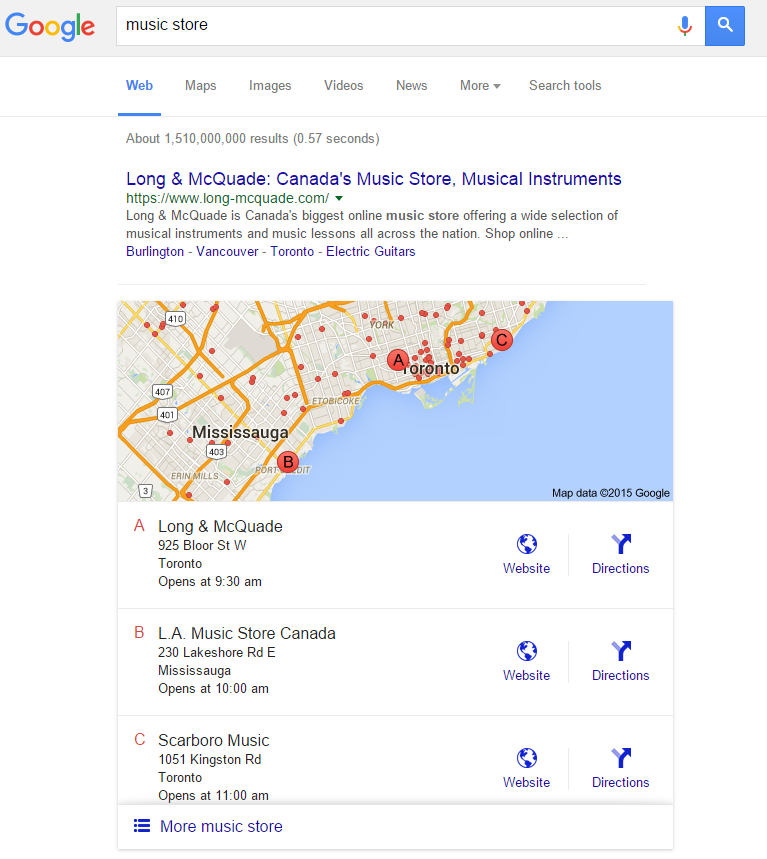Open green arrow next to long-mcquade.com URL
The height and width of the screenshot is (859, 767).
coord(339,199)
